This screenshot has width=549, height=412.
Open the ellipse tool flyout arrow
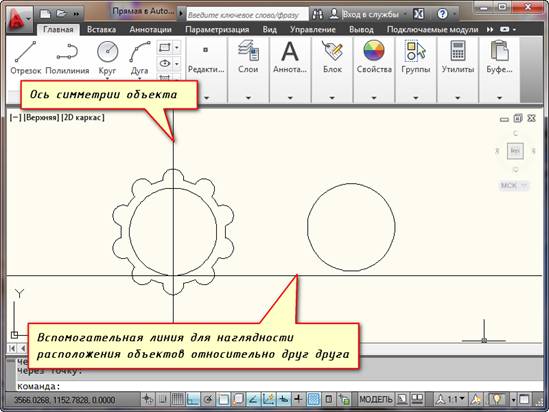pyautogui.click(x=177, y=64)
